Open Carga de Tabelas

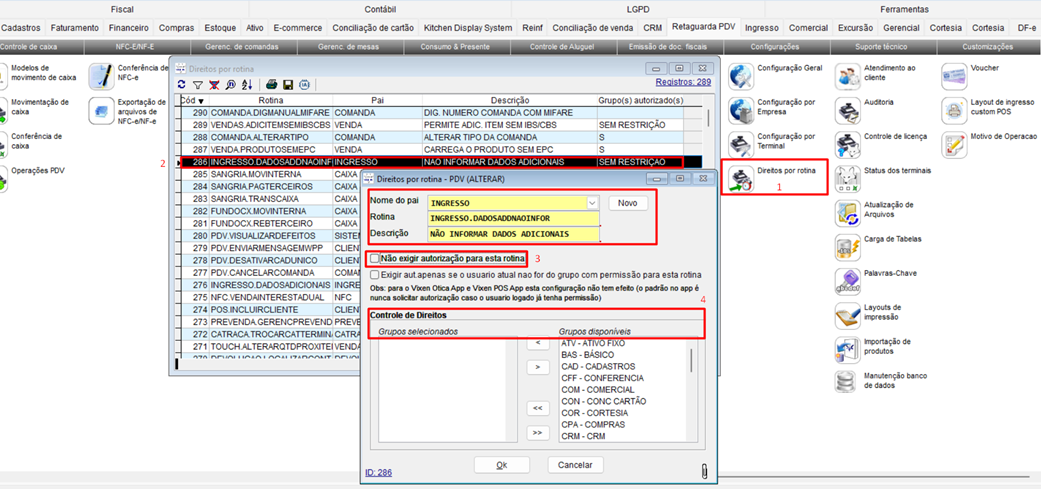[x=848, y=246]
